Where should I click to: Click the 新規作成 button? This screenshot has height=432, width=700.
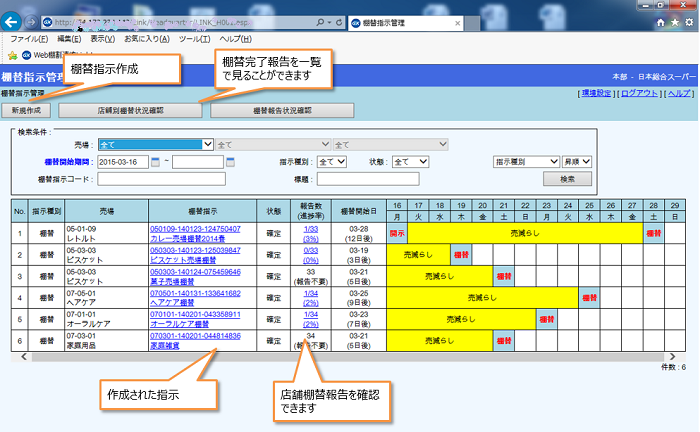[28, 110]
